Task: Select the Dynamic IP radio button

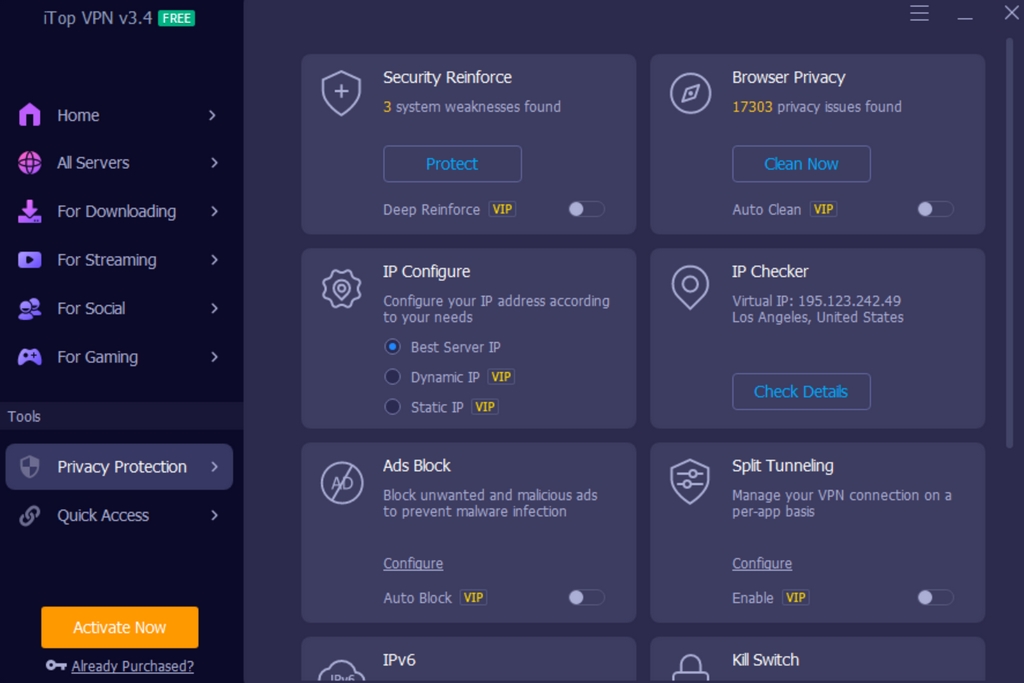Action: [x=392, y=377]
